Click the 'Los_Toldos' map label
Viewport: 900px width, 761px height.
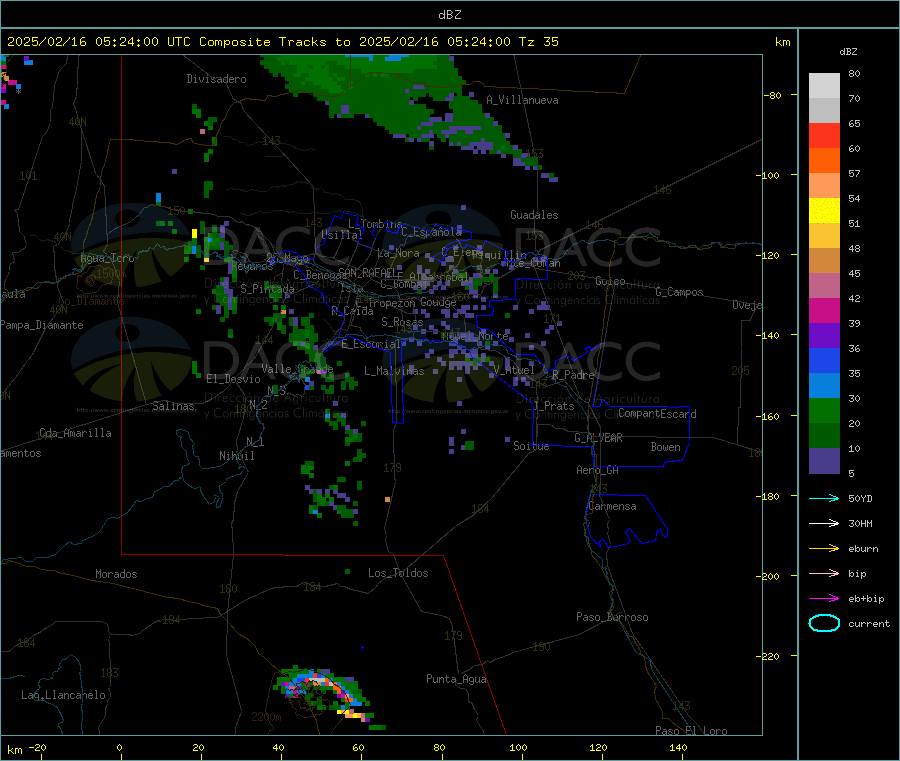pos(398,573)
